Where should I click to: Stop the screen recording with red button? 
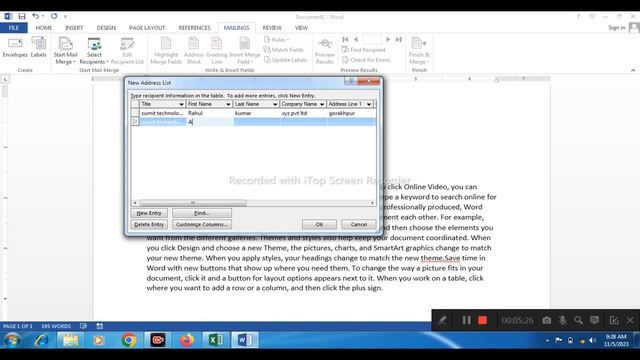point(482,320)
